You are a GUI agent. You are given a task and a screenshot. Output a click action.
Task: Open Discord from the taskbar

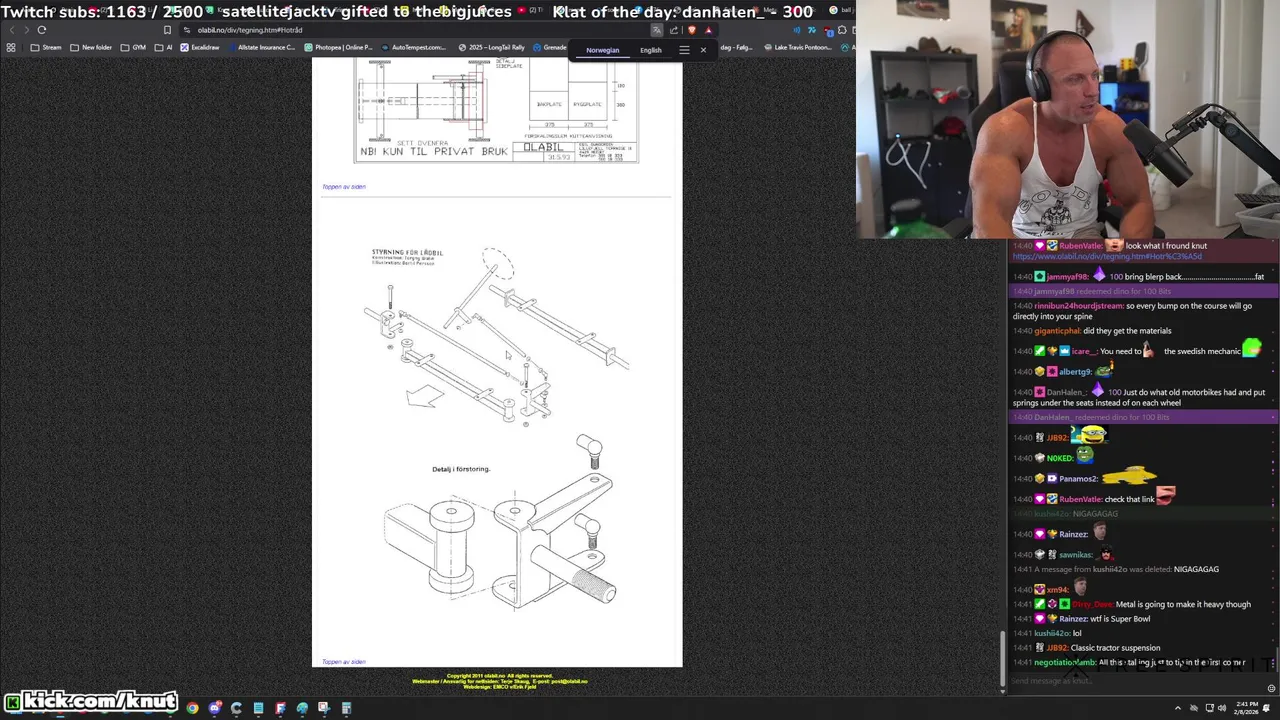pos(215,708)
